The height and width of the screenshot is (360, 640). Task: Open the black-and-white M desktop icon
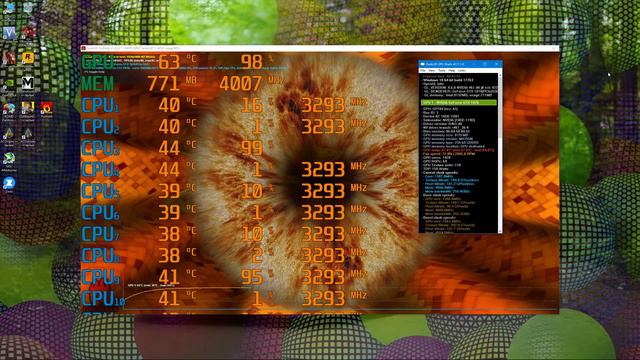click(x=28, y=84)
